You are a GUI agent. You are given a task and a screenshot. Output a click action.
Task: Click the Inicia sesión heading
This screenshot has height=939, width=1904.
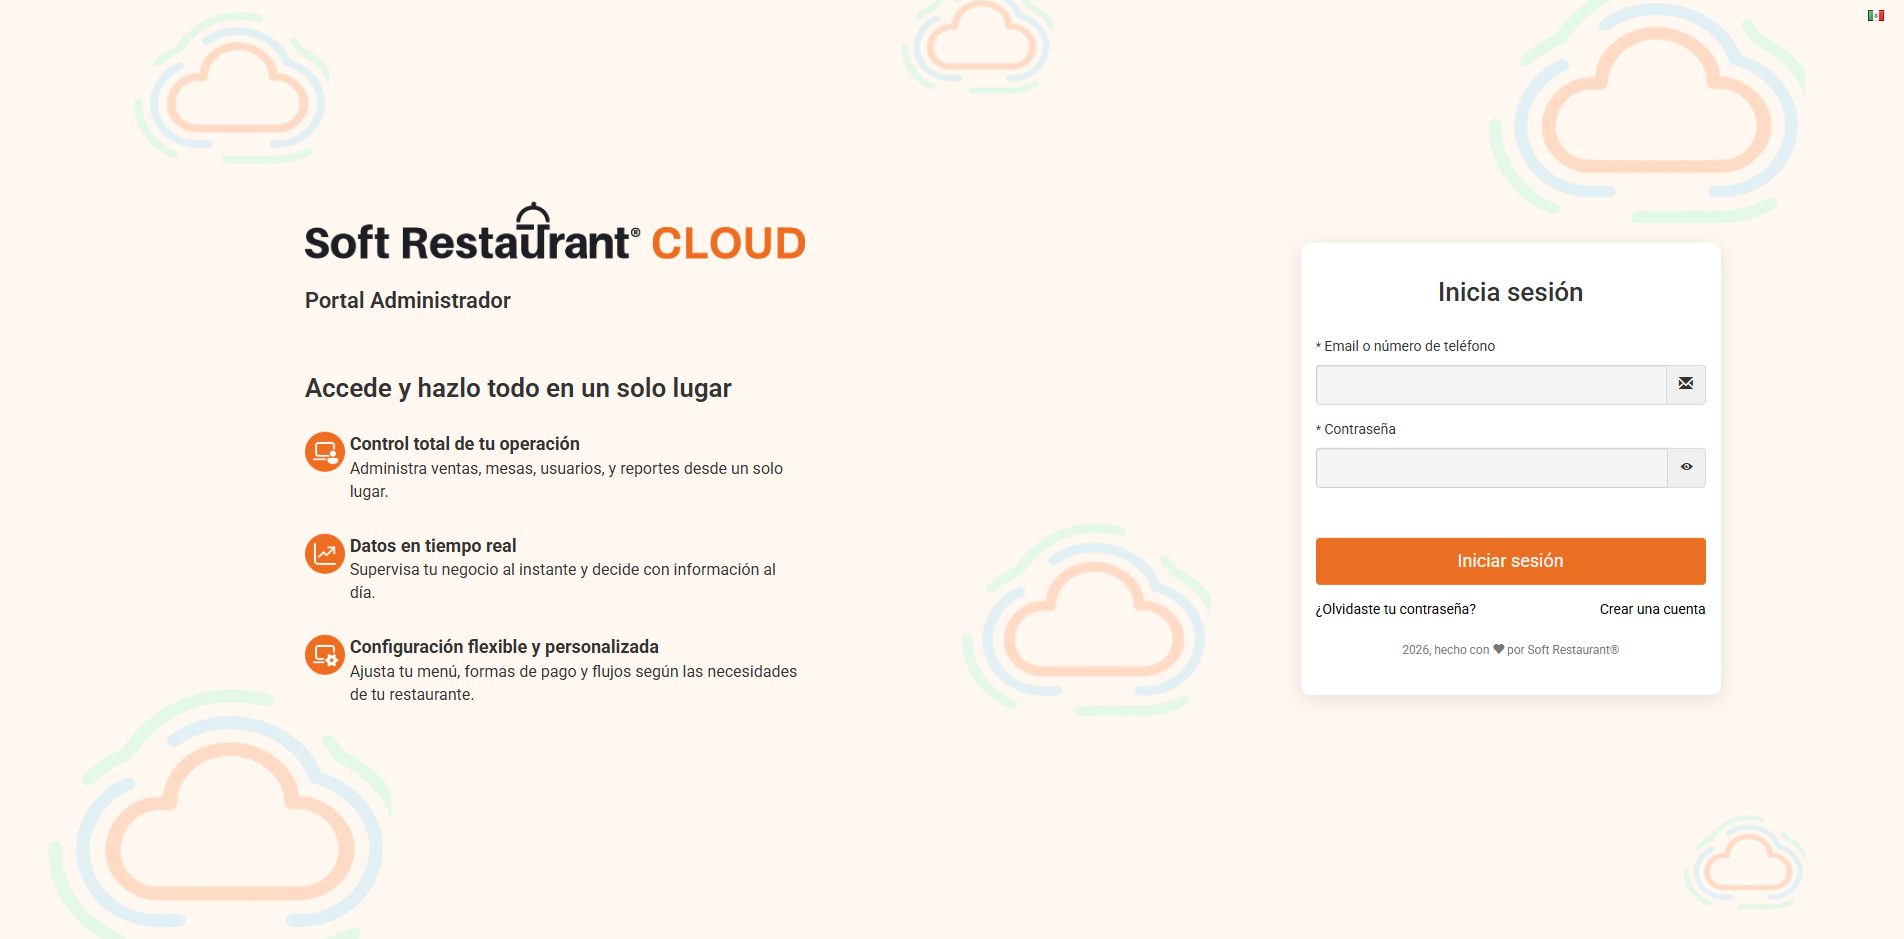[1510, 292]
